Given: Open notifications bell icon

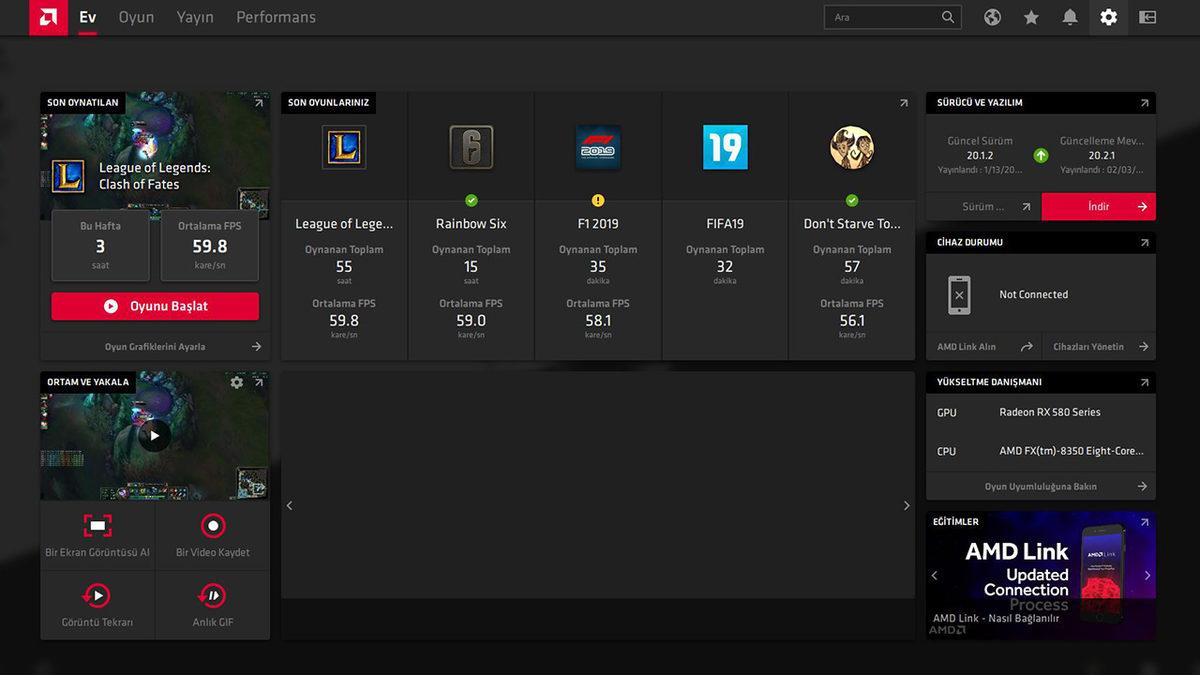Looking at the screenshot, I should tap(1070, 17).
